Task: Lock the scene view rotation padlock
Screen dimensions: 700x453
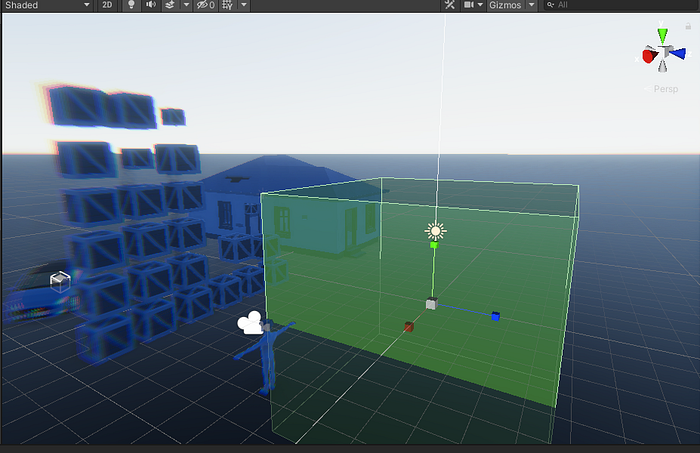Action: [689, 23]
